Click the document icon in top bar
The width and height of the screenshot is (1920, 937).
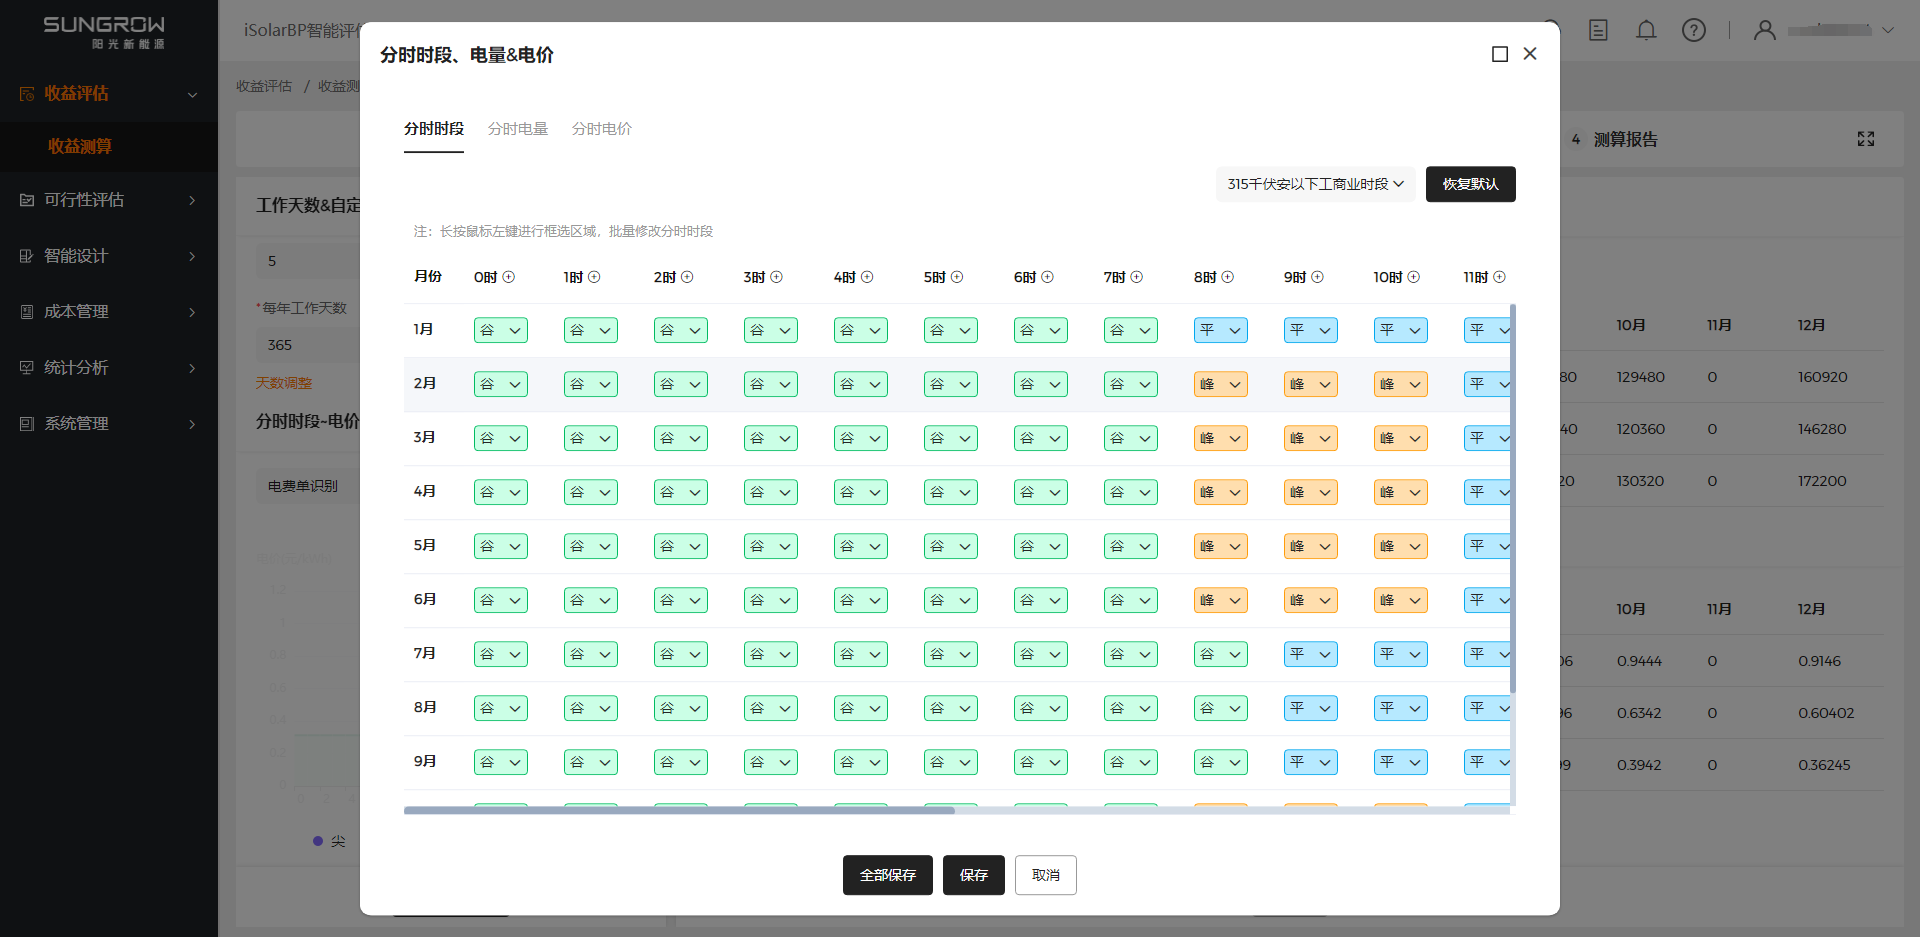pyautogui.click(x=1598, y=30)
